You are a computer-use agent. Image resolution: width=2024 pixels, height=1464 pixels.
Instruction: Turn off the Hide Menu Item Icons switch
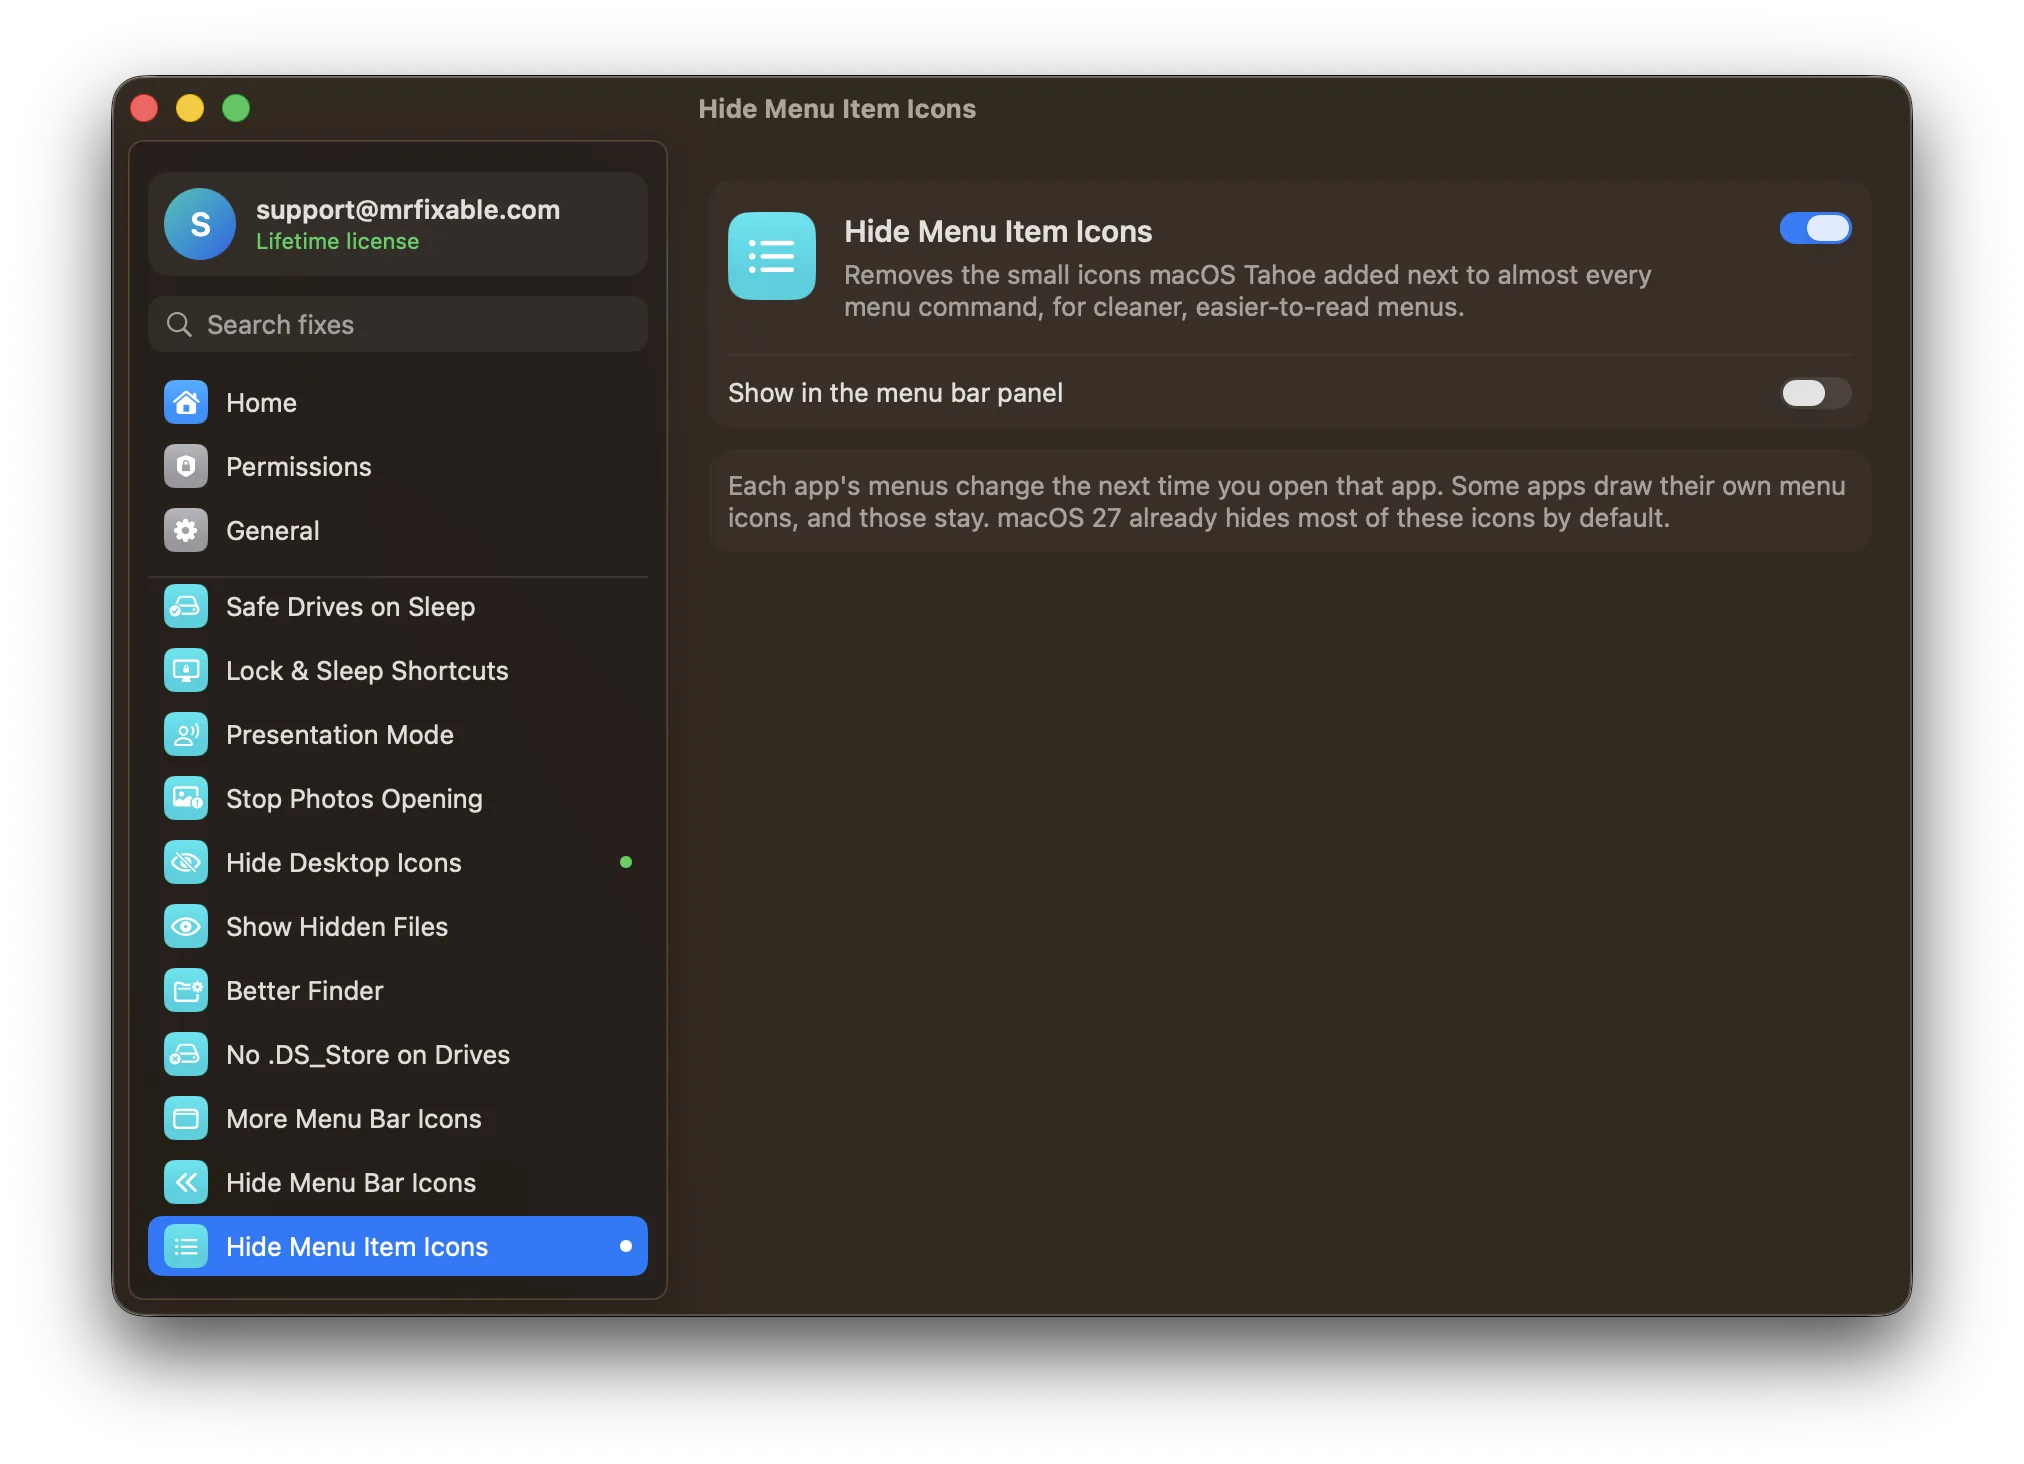tap(1815, 228)
